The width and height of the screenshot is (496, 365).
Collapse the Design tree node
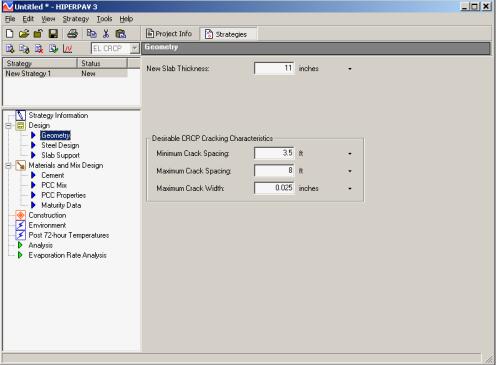point(8,126)
